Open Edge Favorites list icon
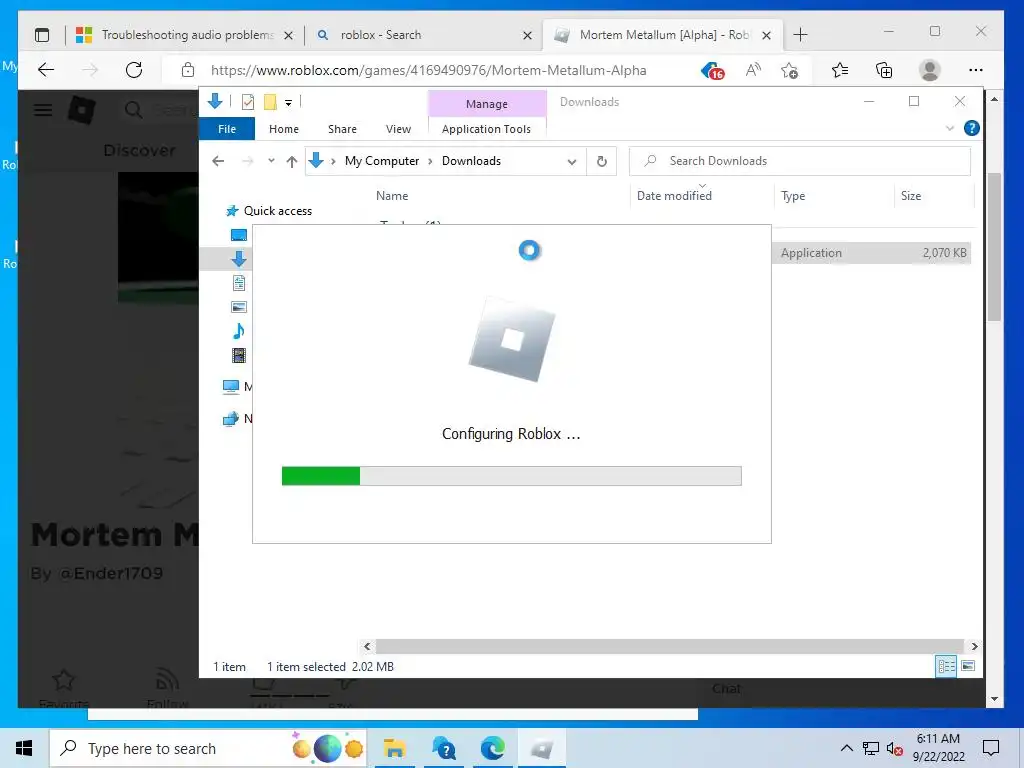Screen dimensions: 1024x768 pos(840,70)
